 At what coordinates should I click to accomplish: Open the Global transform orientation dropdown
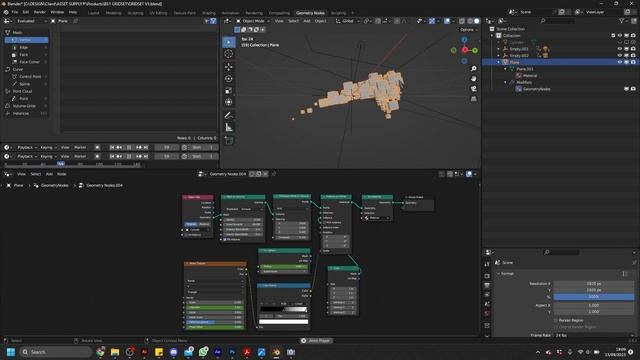pyautogui.click(x=348, y=21)
